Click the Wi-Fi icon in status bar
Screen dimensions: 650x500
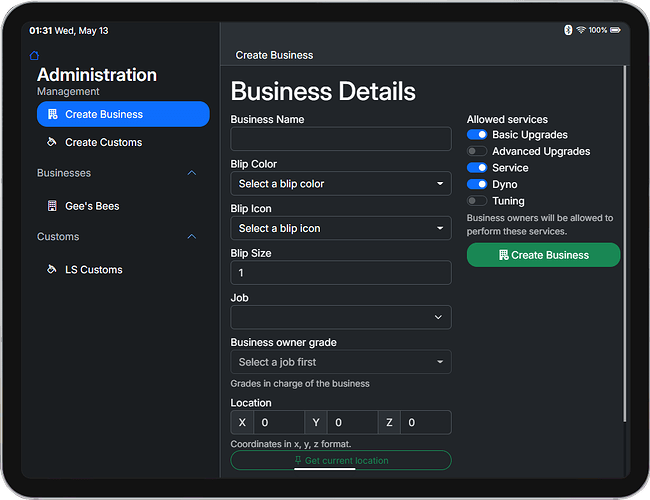[x=581, y=30]
